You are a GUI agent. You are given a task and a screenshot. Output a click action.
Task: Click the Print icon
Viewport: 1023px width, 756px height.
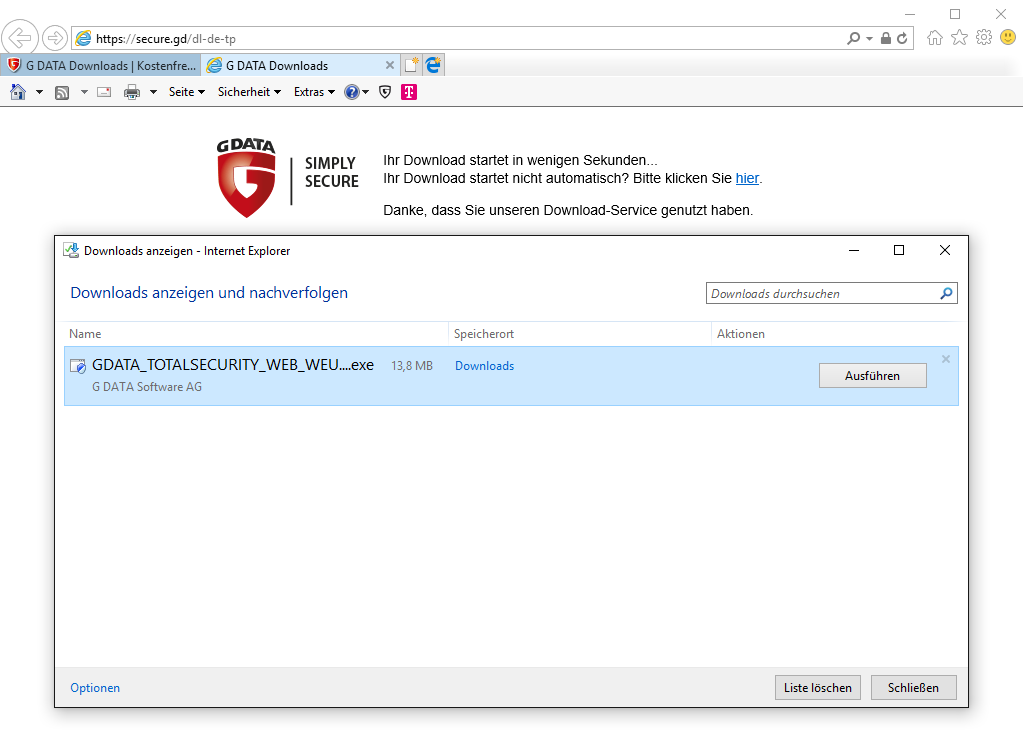tap(132, 92)
